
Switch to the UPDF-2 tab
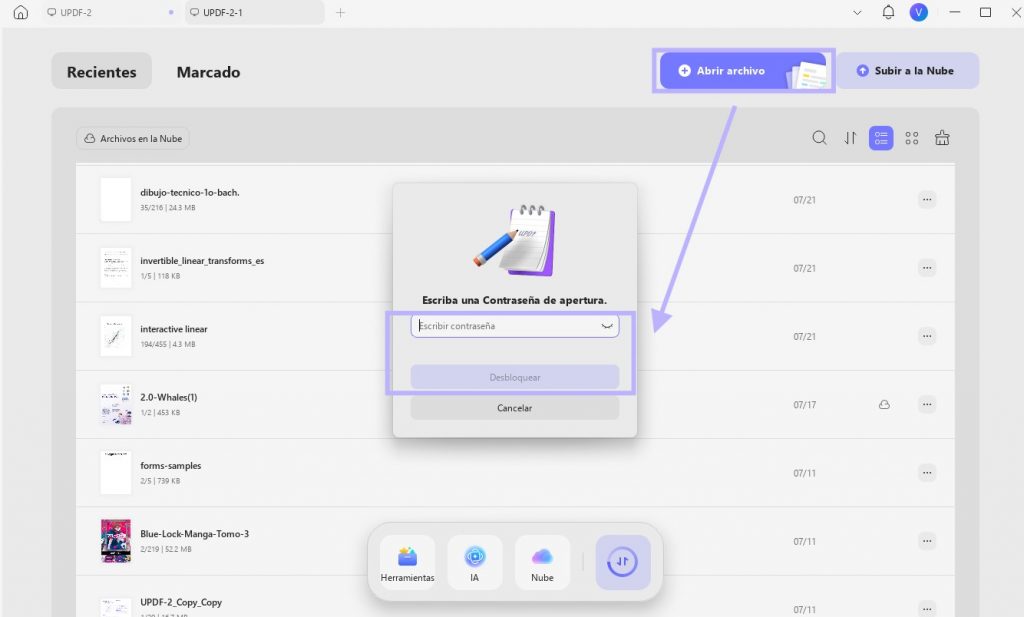pos(111,12)
